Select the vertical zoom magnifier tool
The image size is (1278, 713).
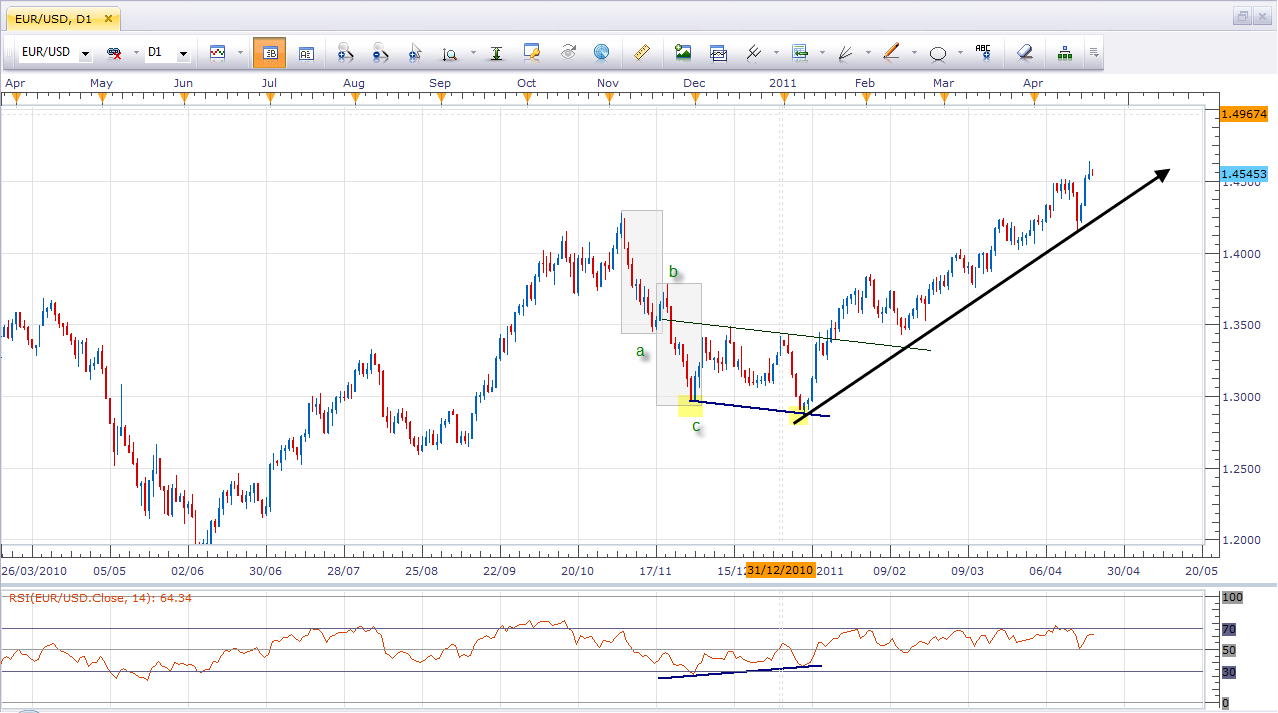pyautogui.click(x=450, y=53)
